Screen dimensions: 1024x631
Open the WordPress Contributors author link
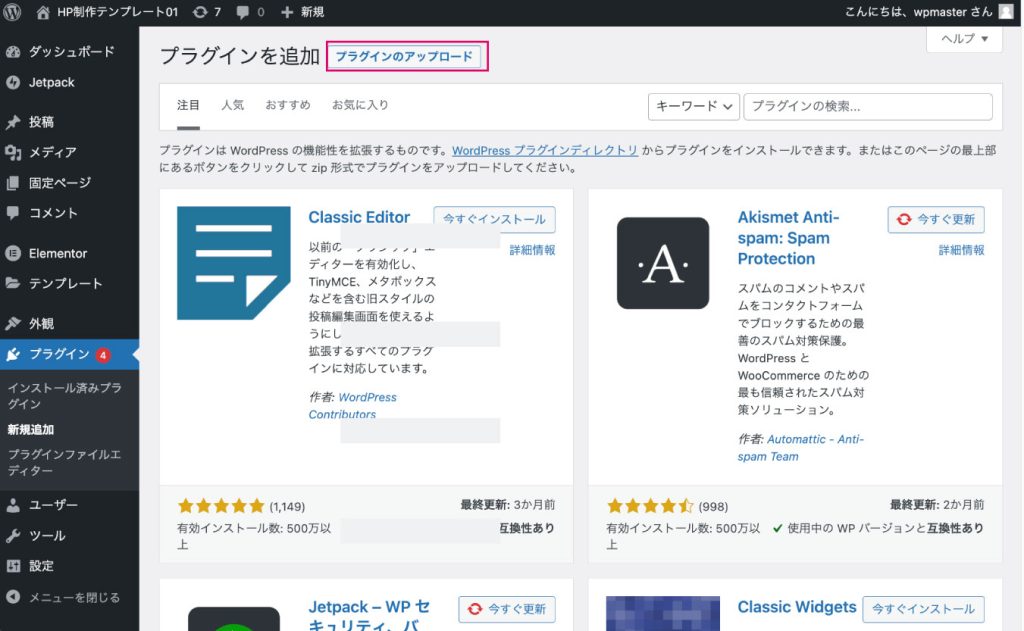tap(353, 406)
